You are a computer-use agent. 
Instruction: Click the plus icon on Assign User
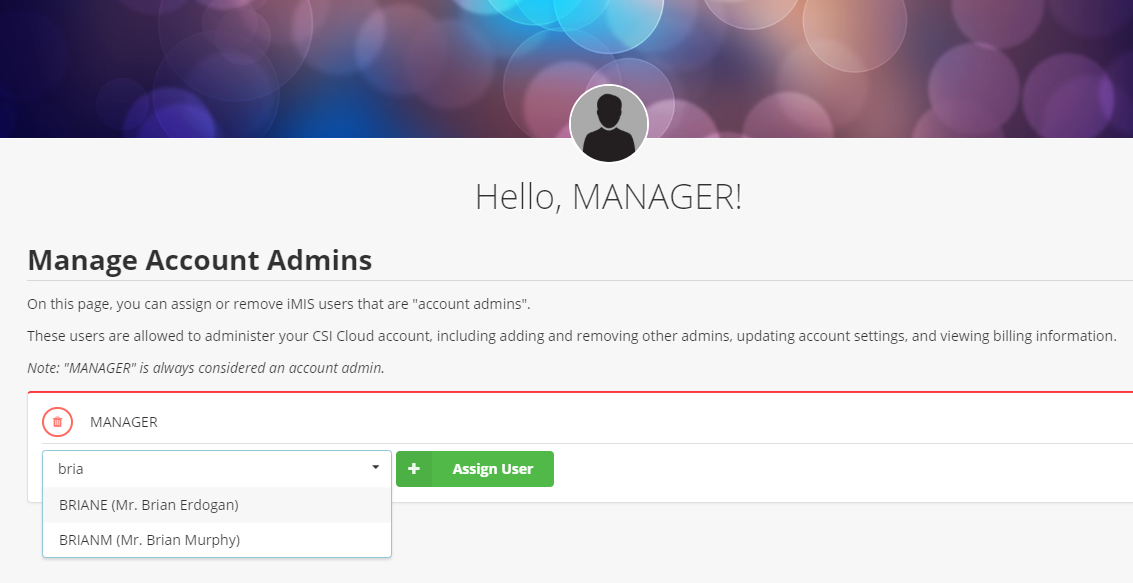click(x=414, y=469)
